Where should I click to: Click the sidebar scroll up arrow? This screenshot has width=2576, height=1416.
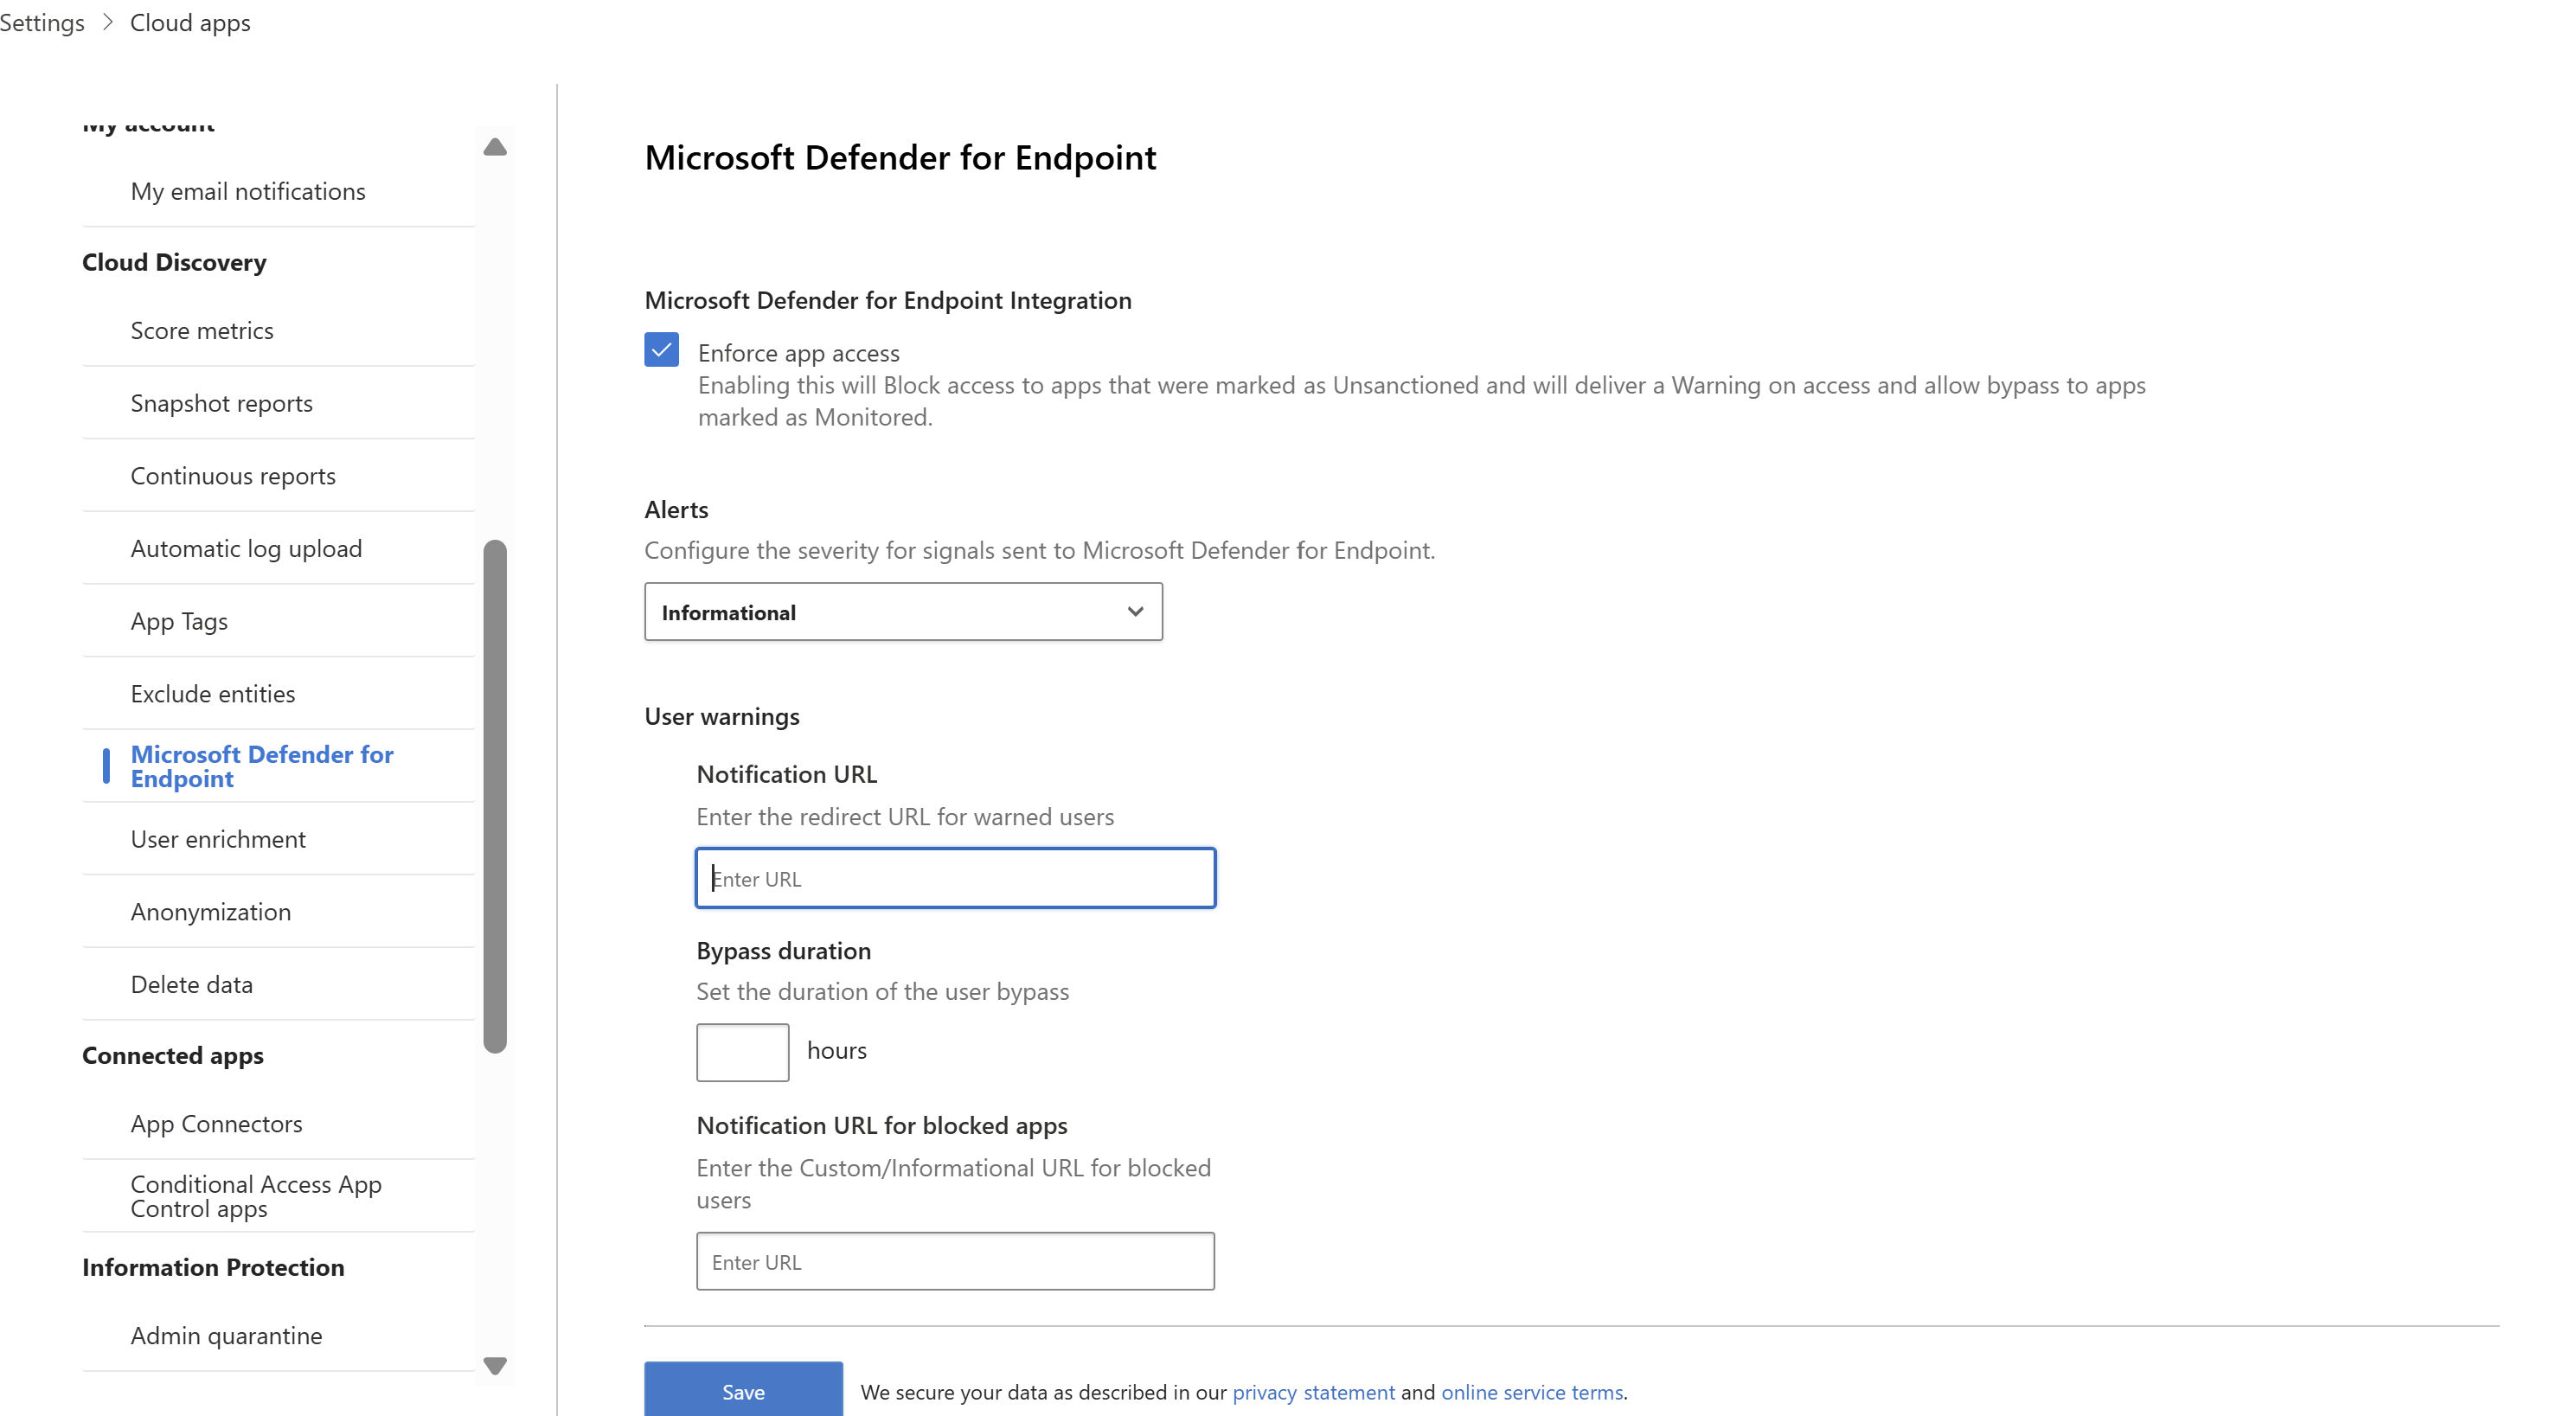tap(495, 148)
